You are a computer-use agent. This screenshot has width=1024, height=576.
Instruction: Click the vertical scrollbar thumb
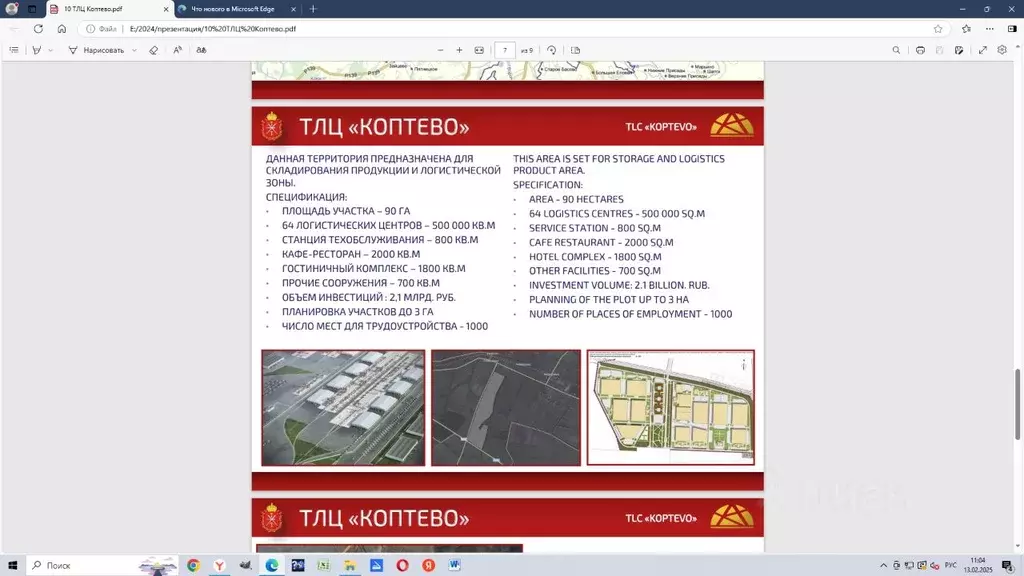(x=1017, y=404)
